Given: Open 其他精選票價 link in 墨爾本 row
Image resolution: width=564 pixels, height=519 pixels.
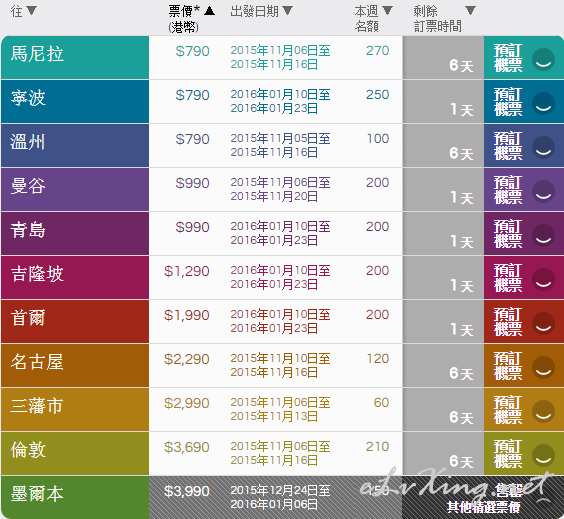Looking at the screenshot, I should pos(483,507).
